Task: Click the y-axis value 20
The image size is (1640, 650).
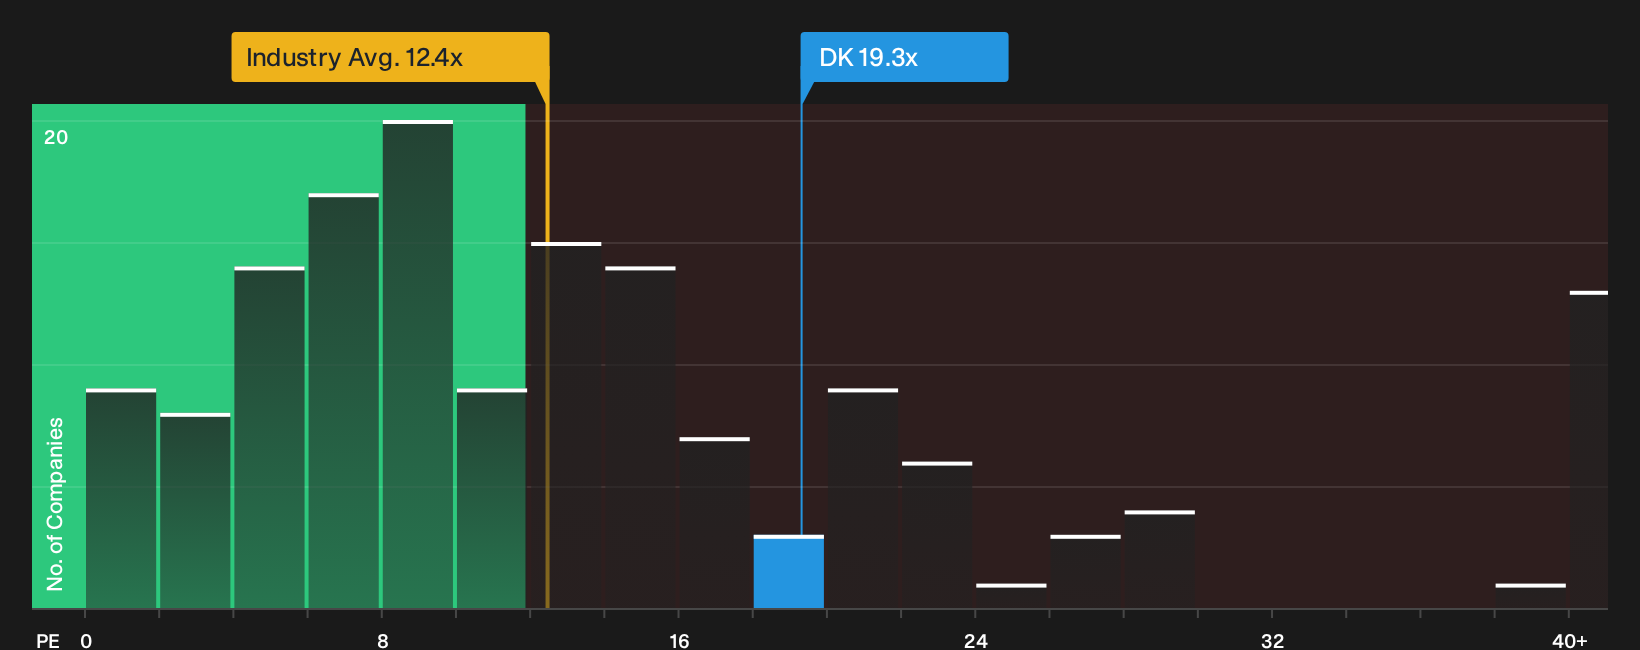Action: [x=56, y=137]
